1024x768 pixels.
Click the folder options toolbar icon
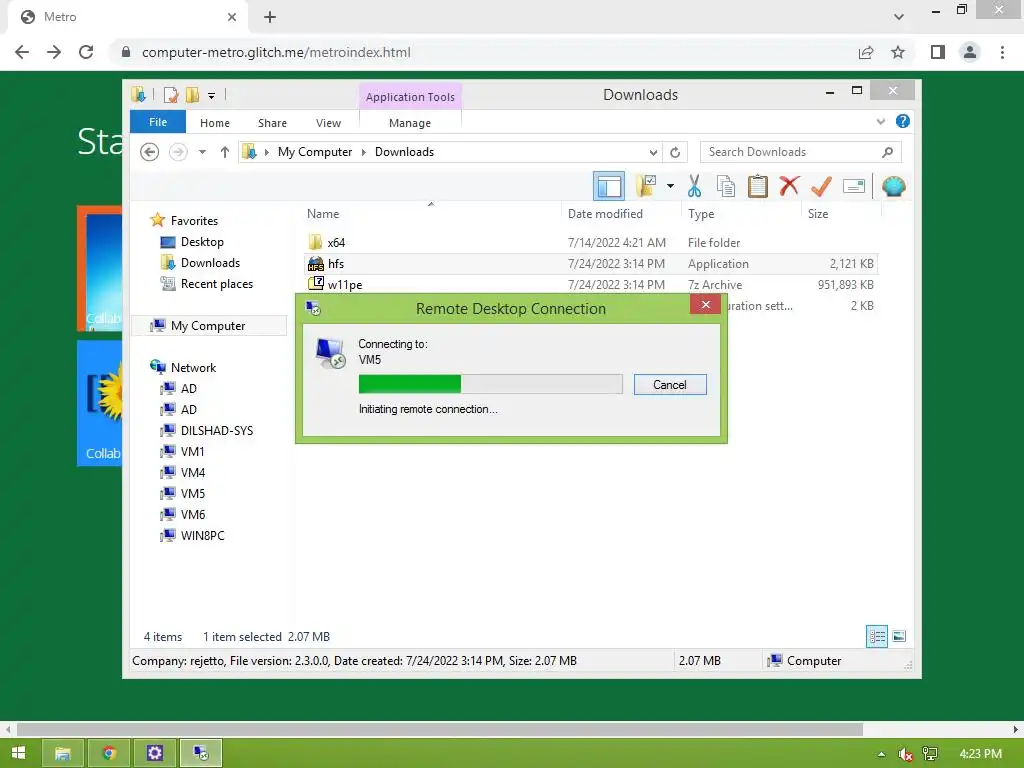click(646, 186)
